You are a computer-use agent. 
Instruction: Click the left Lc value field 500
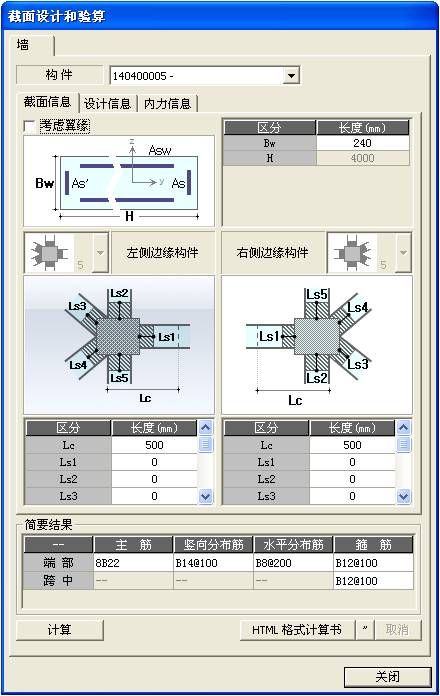coord(154,445)
